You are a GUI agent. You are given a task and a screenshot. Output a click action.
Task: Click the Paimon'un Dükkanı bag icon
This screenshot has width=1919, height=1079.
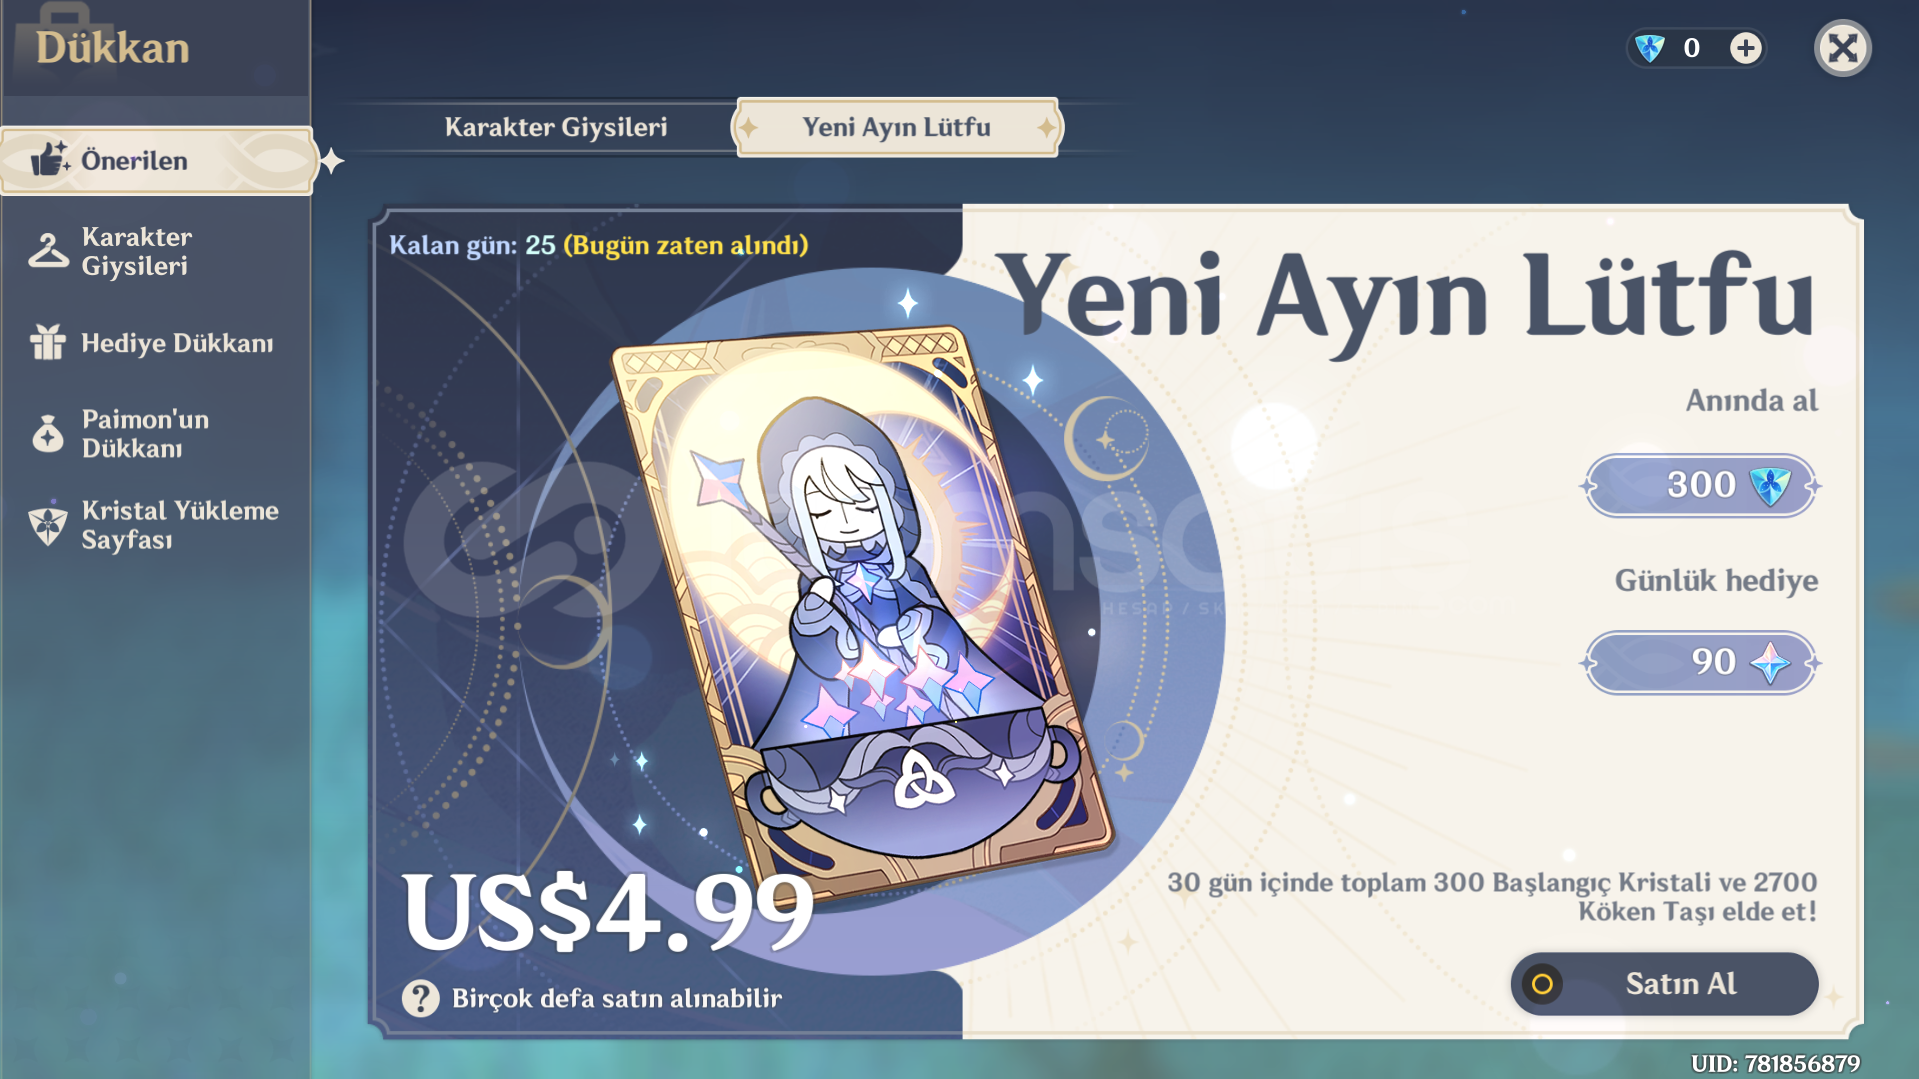tap(48, 433)
